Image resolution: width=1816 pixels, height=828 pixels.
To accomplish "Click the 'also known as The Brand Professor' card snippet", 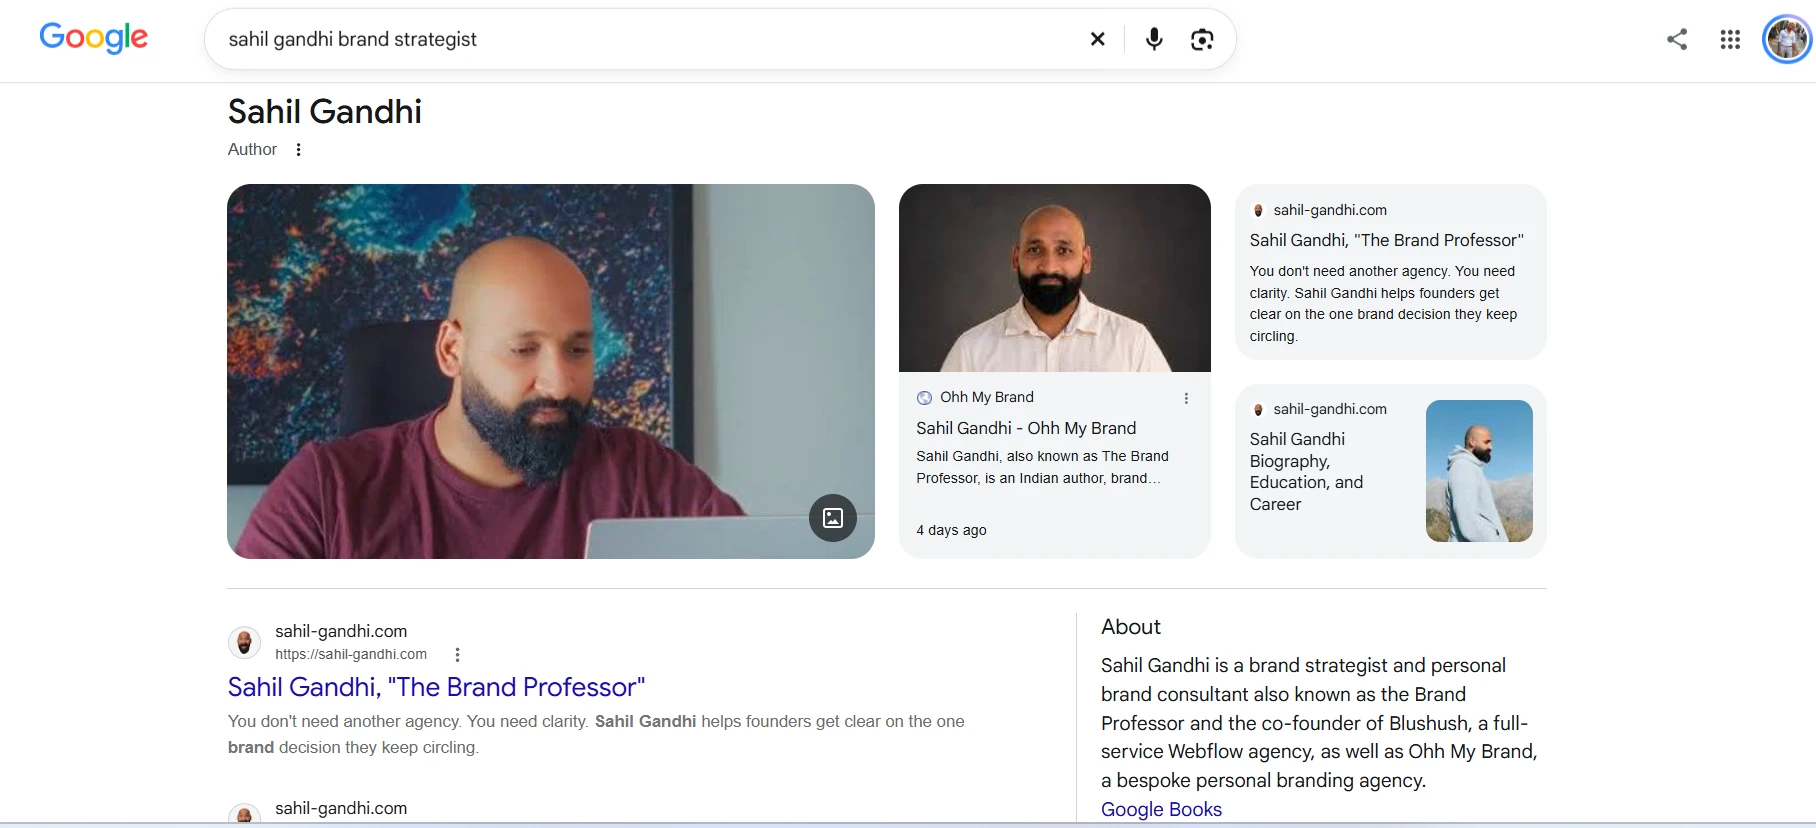I will pos(1042,467).
